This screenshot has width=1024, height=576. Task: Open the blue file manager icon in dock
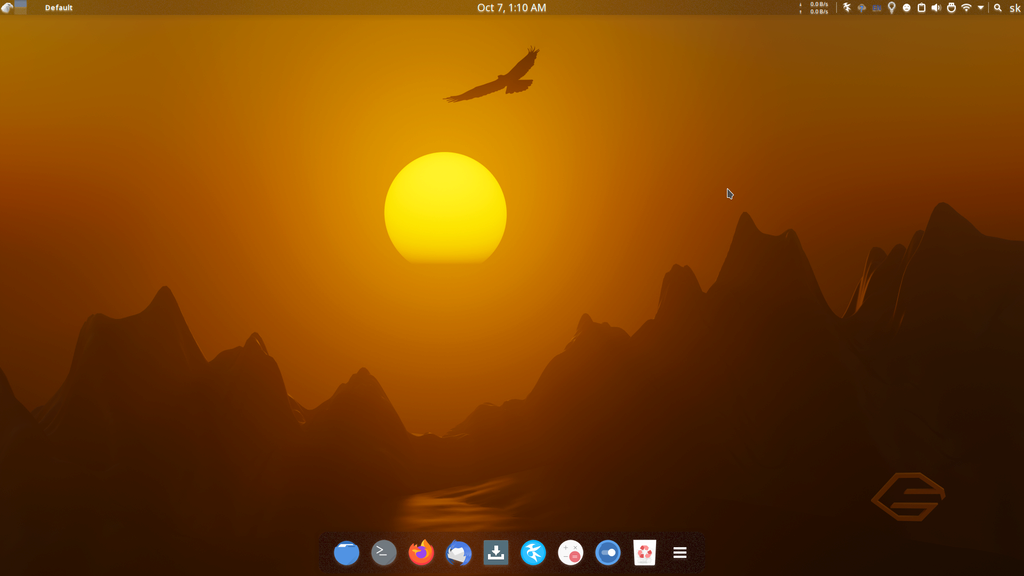point(345,552)
